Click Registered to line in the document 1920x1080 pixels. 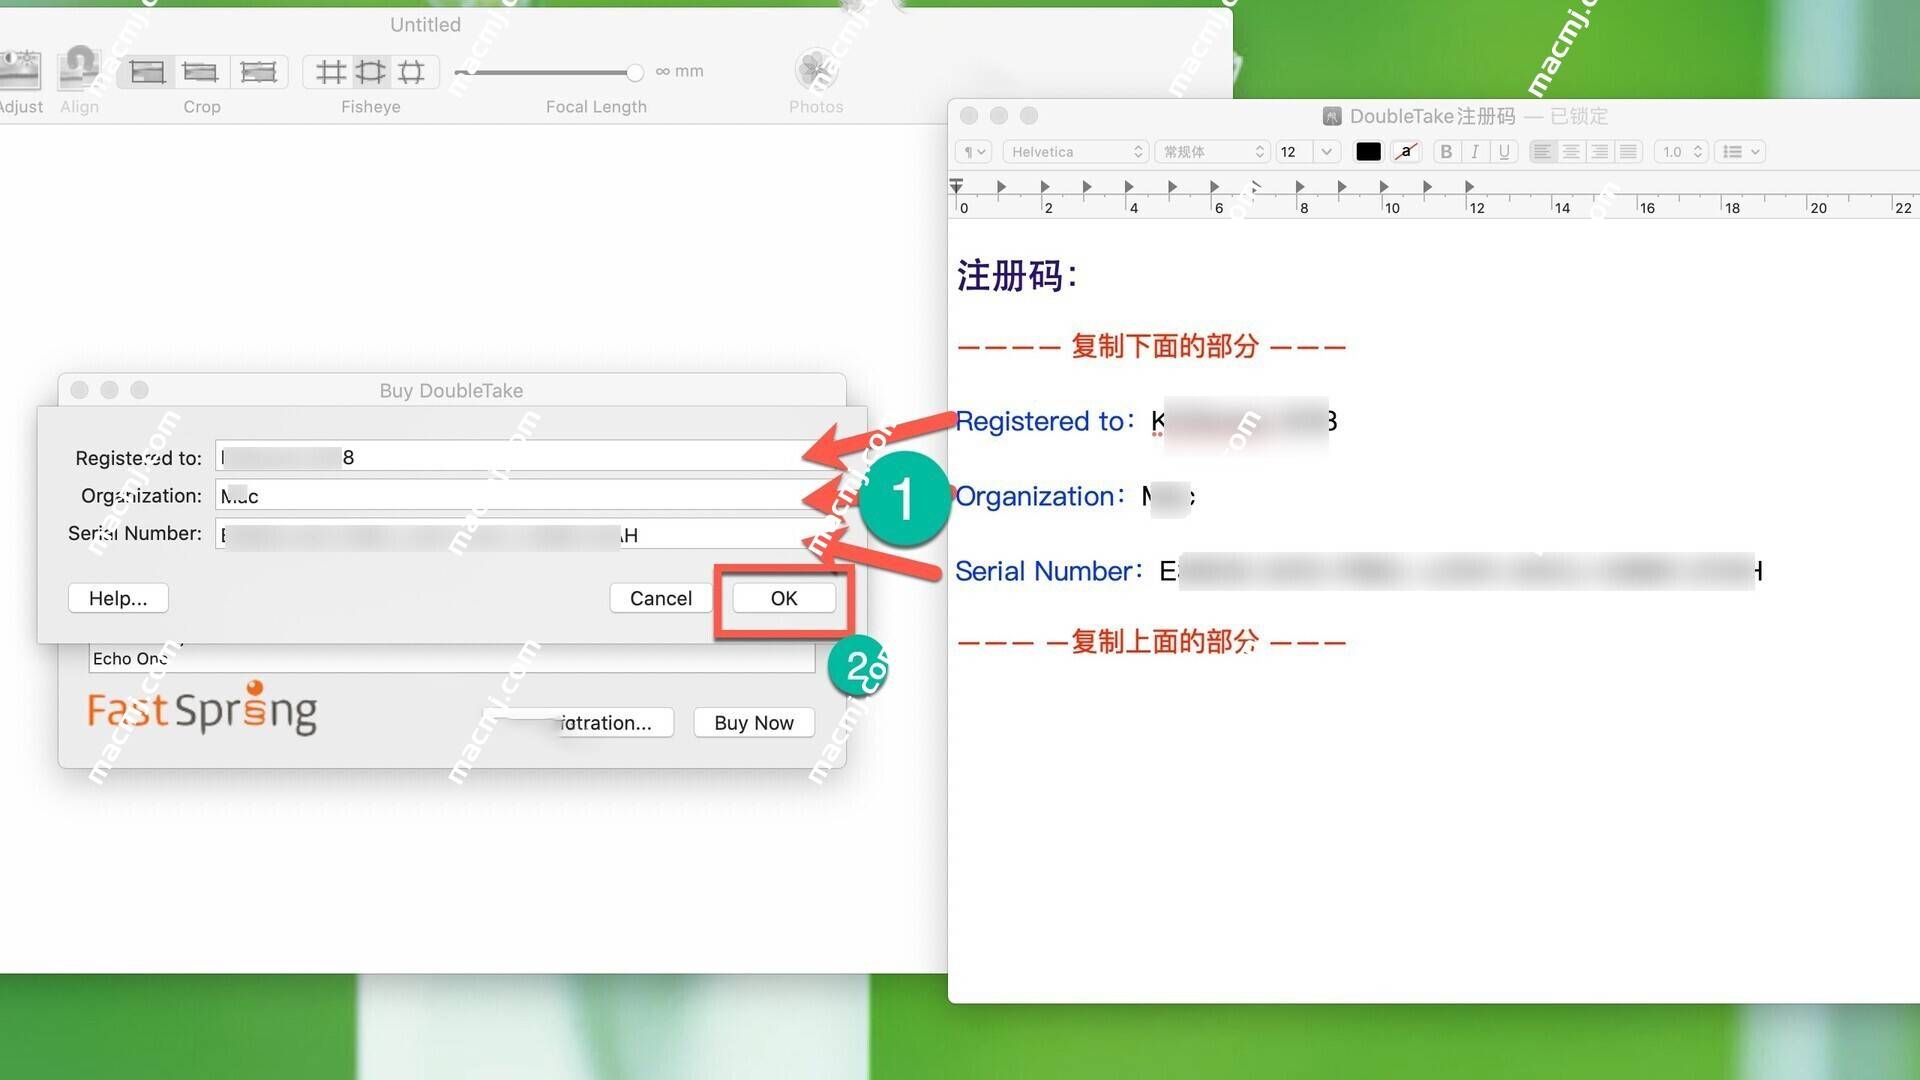tap(1146, 421)
